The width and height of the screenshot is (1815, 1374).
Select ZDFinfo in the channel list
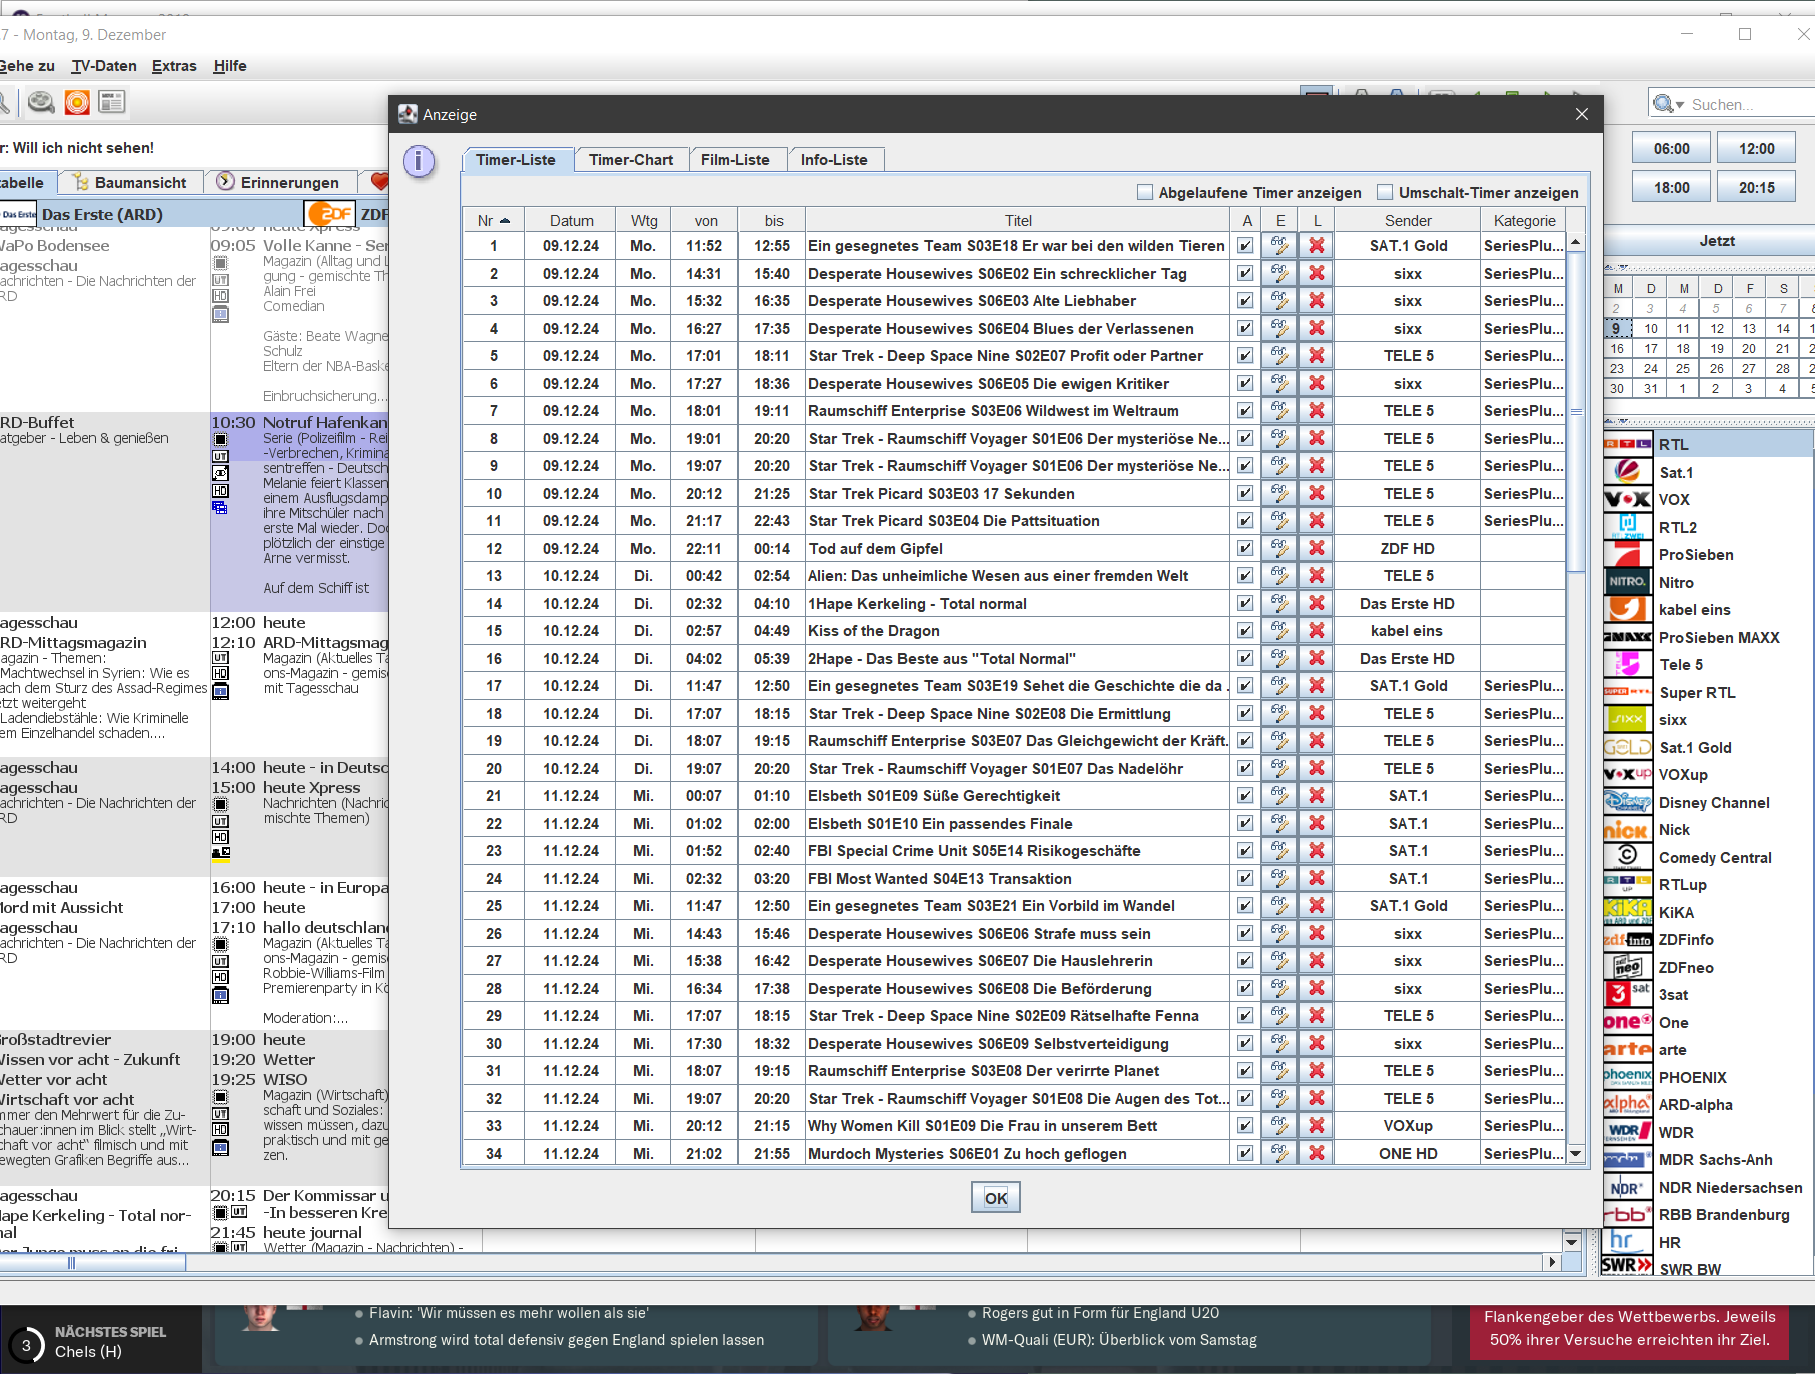click(1686, 940)
